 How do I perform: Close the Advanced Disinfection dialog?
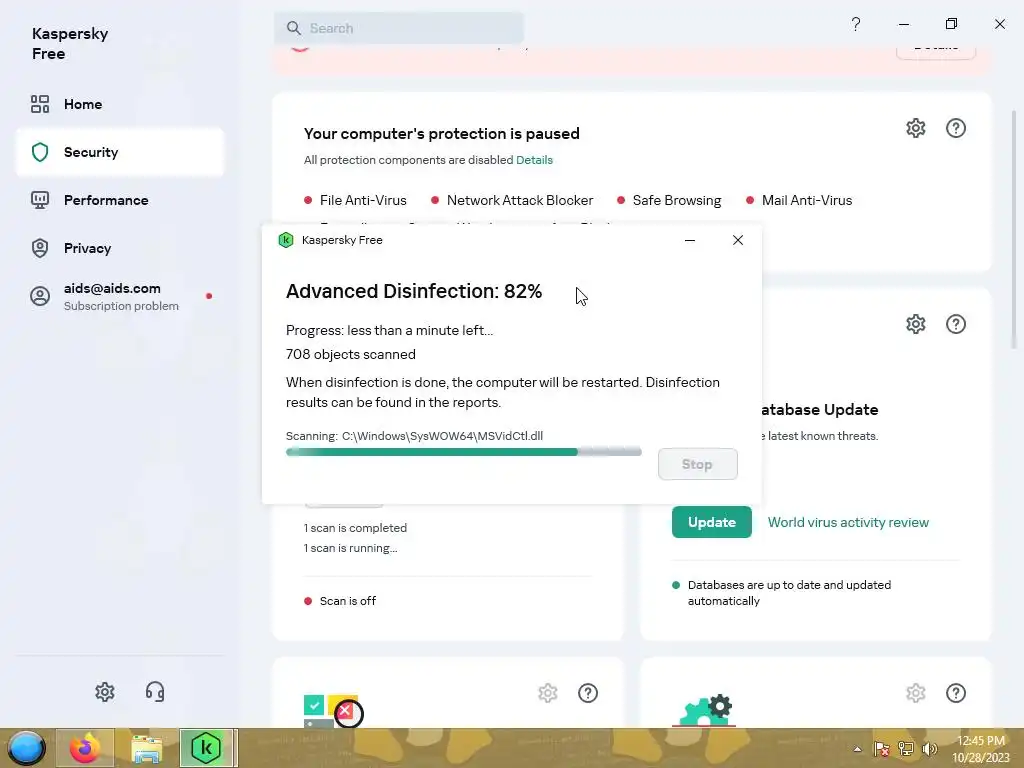tap(738, 240)
